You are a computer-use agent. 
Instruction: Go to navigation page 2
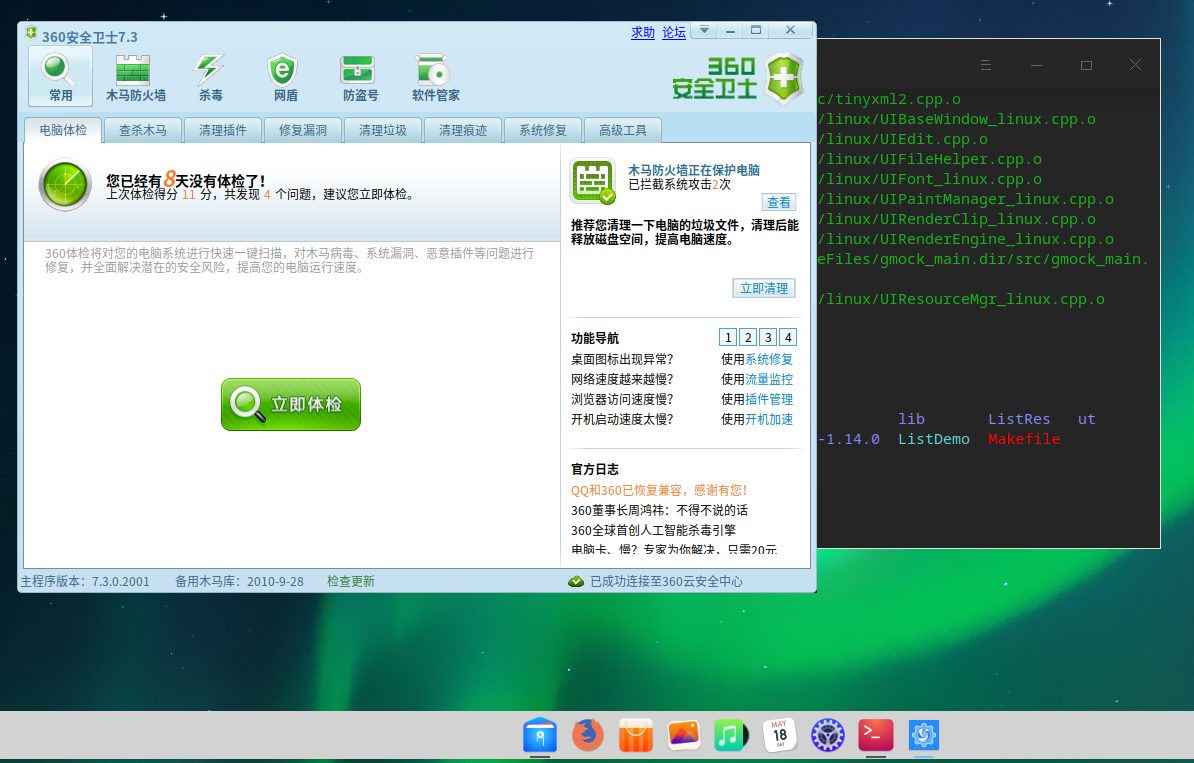pyautogui.click(x=748, y=337)
